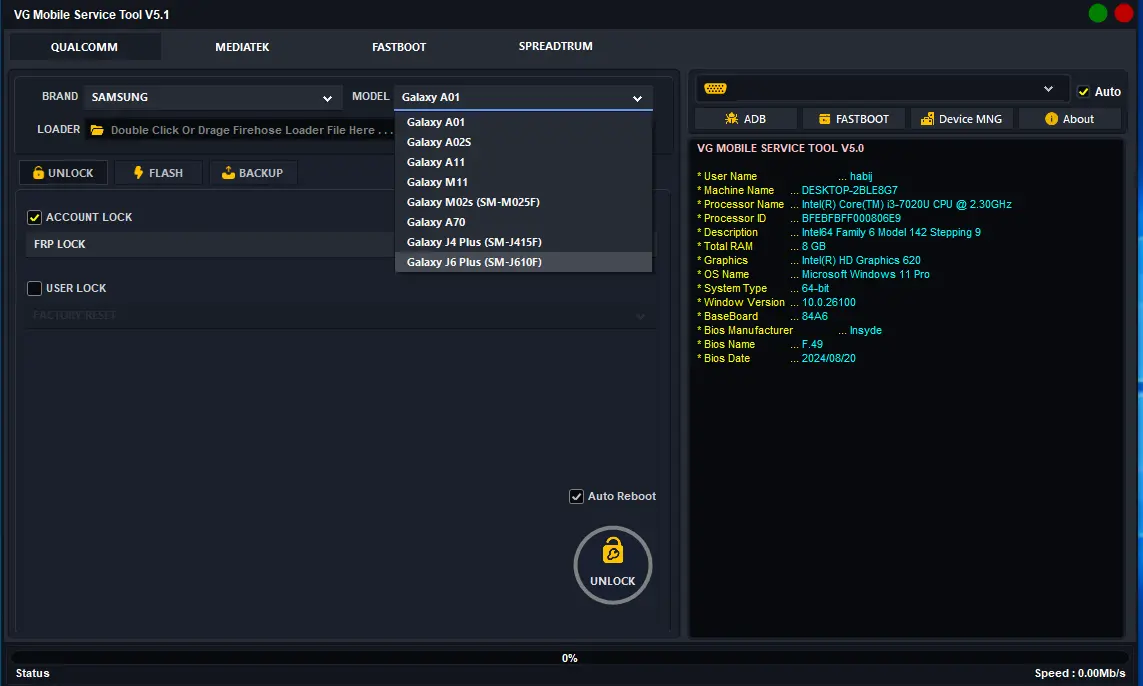Image resolution: width=1143 pixels, height=686 pixels.
Task: Switch to the MEDIATEK tab
Action: point(242,47)
